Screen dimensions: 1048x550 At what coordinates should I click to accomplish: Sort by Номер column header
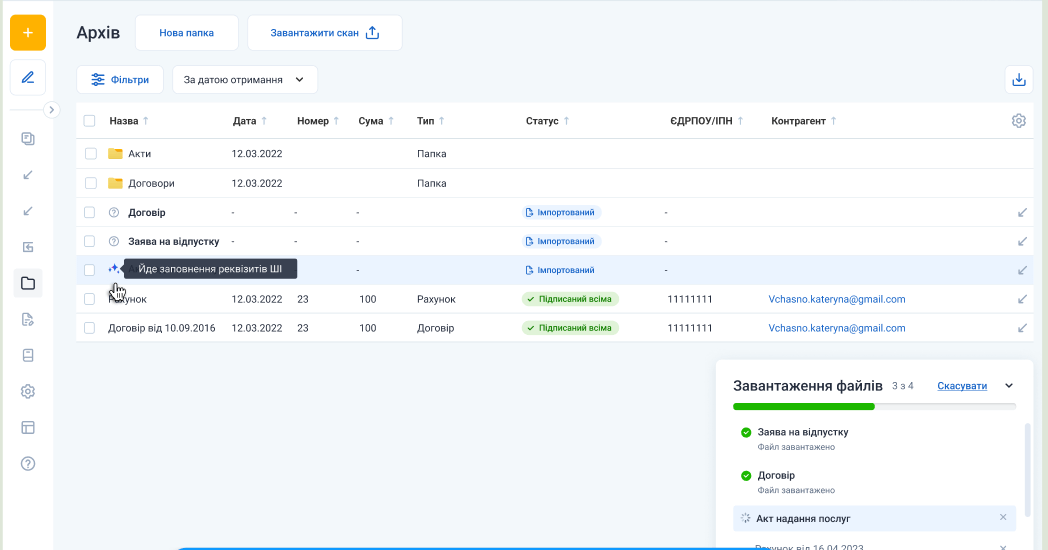(318, 121)
